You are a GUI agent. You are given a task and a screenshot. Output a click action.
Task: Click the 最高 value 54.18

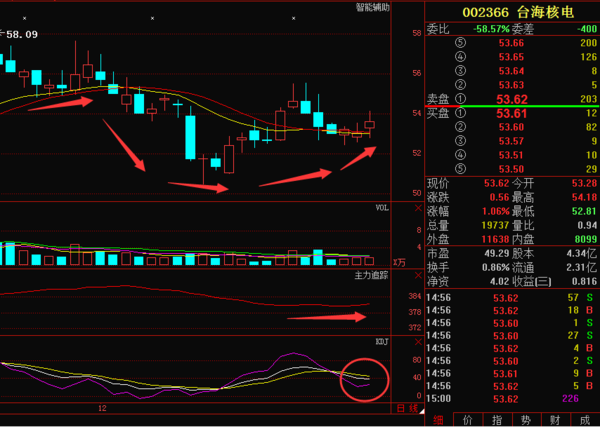584,197
